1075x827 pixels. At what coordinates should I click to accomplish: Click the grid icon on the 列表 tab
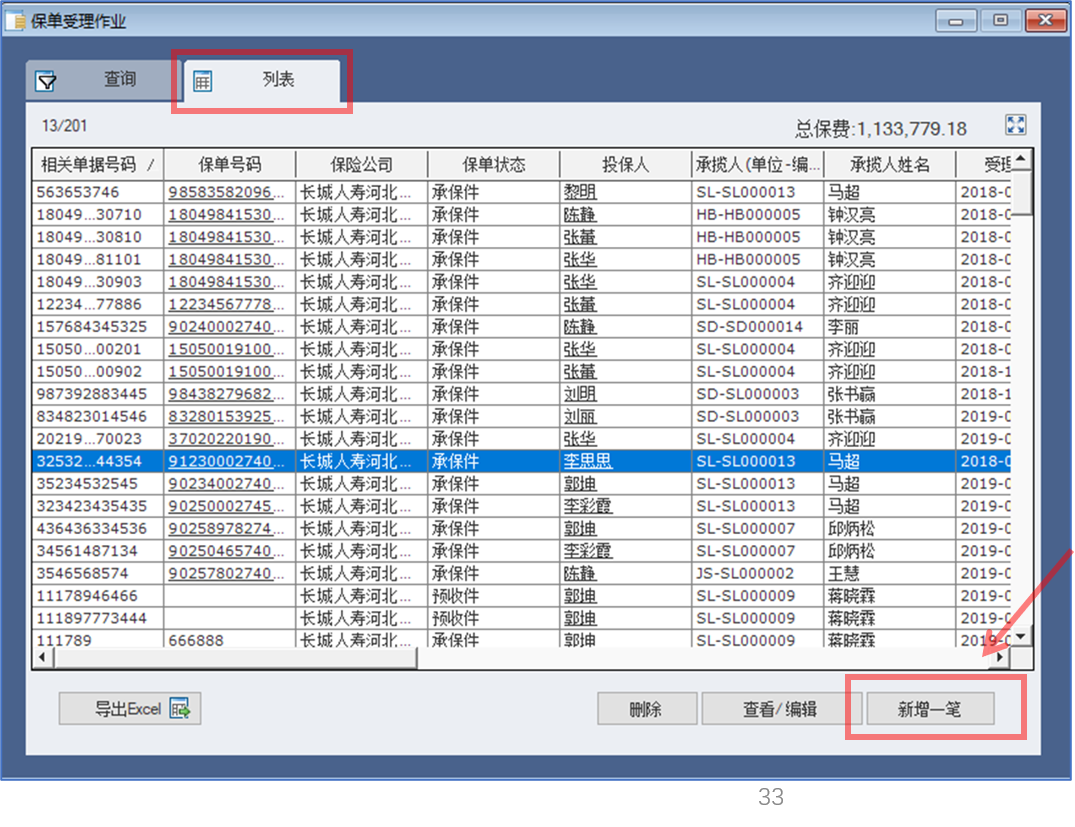(203, 81)
